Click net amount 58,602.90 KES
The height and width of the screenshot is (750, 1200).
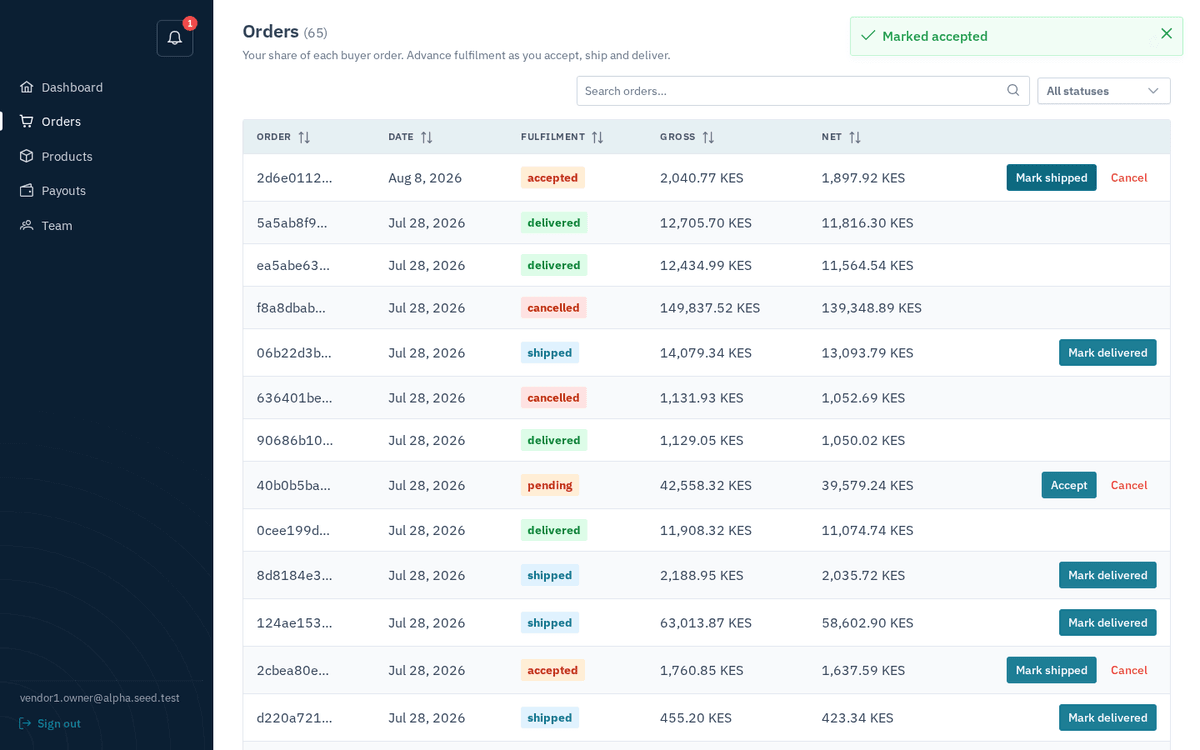pyautogui.click(x=868, y=622)
